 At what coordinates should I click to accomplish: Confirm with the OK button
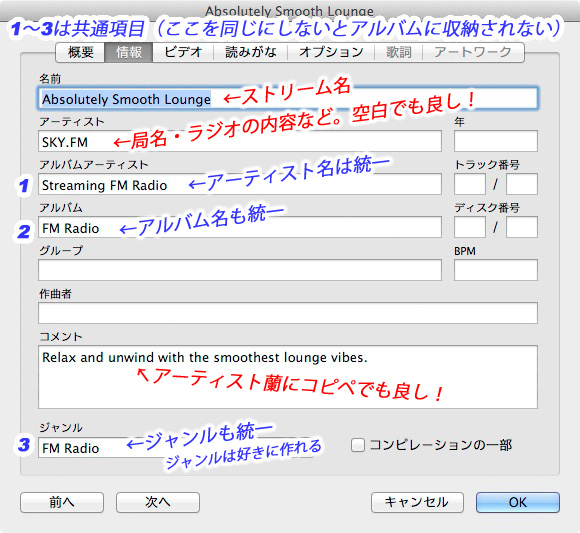pyautogui.click(x=518, y=502)
